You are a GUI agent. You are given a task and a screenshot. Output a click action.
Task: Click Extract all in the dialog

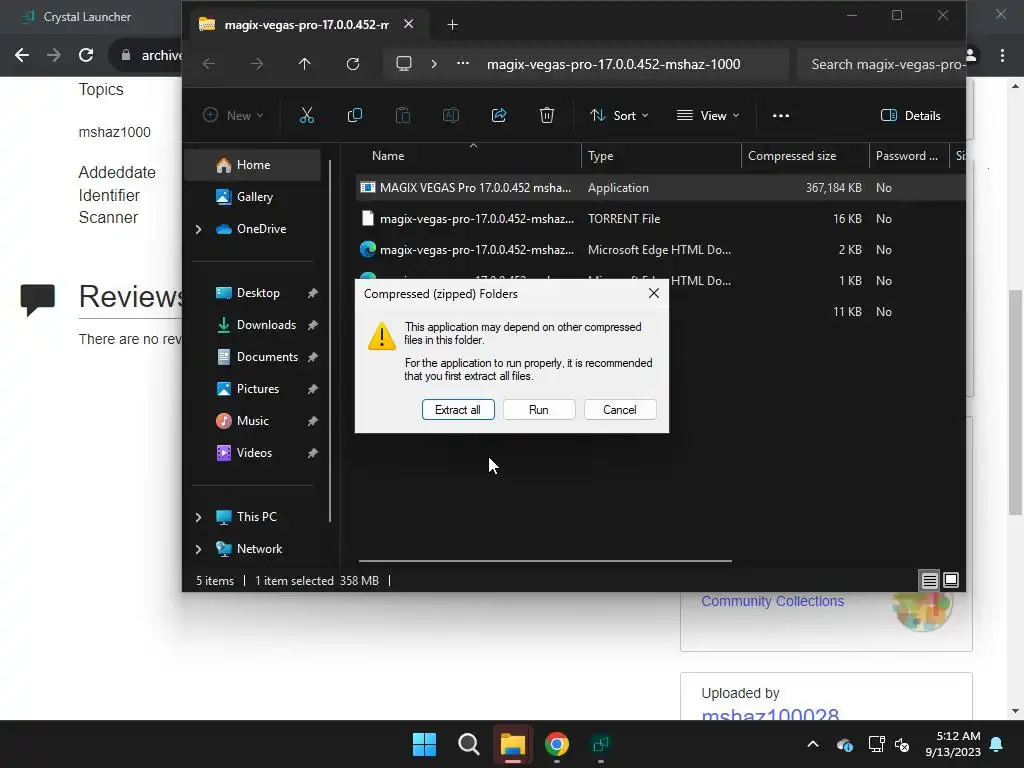(458, 409)
